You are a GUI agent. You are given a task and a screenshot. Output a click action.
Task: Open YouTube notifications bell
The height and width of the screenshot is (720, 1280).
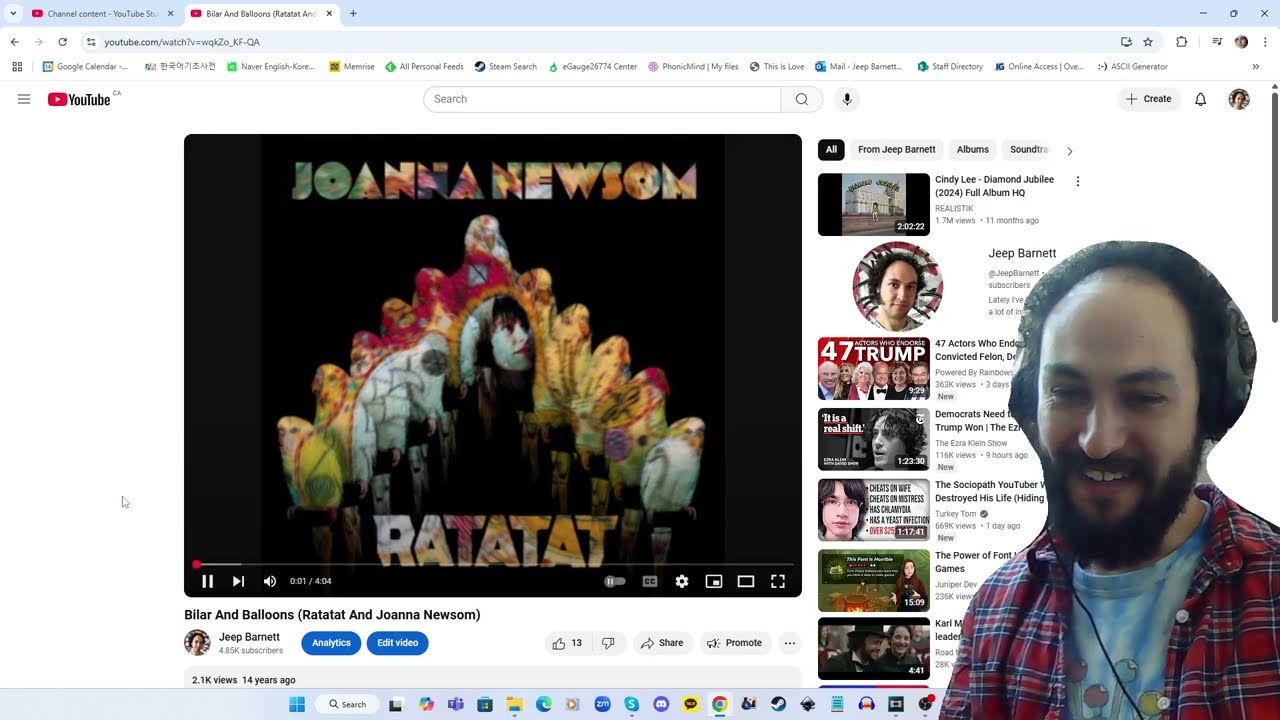[x=1200, y=99]
